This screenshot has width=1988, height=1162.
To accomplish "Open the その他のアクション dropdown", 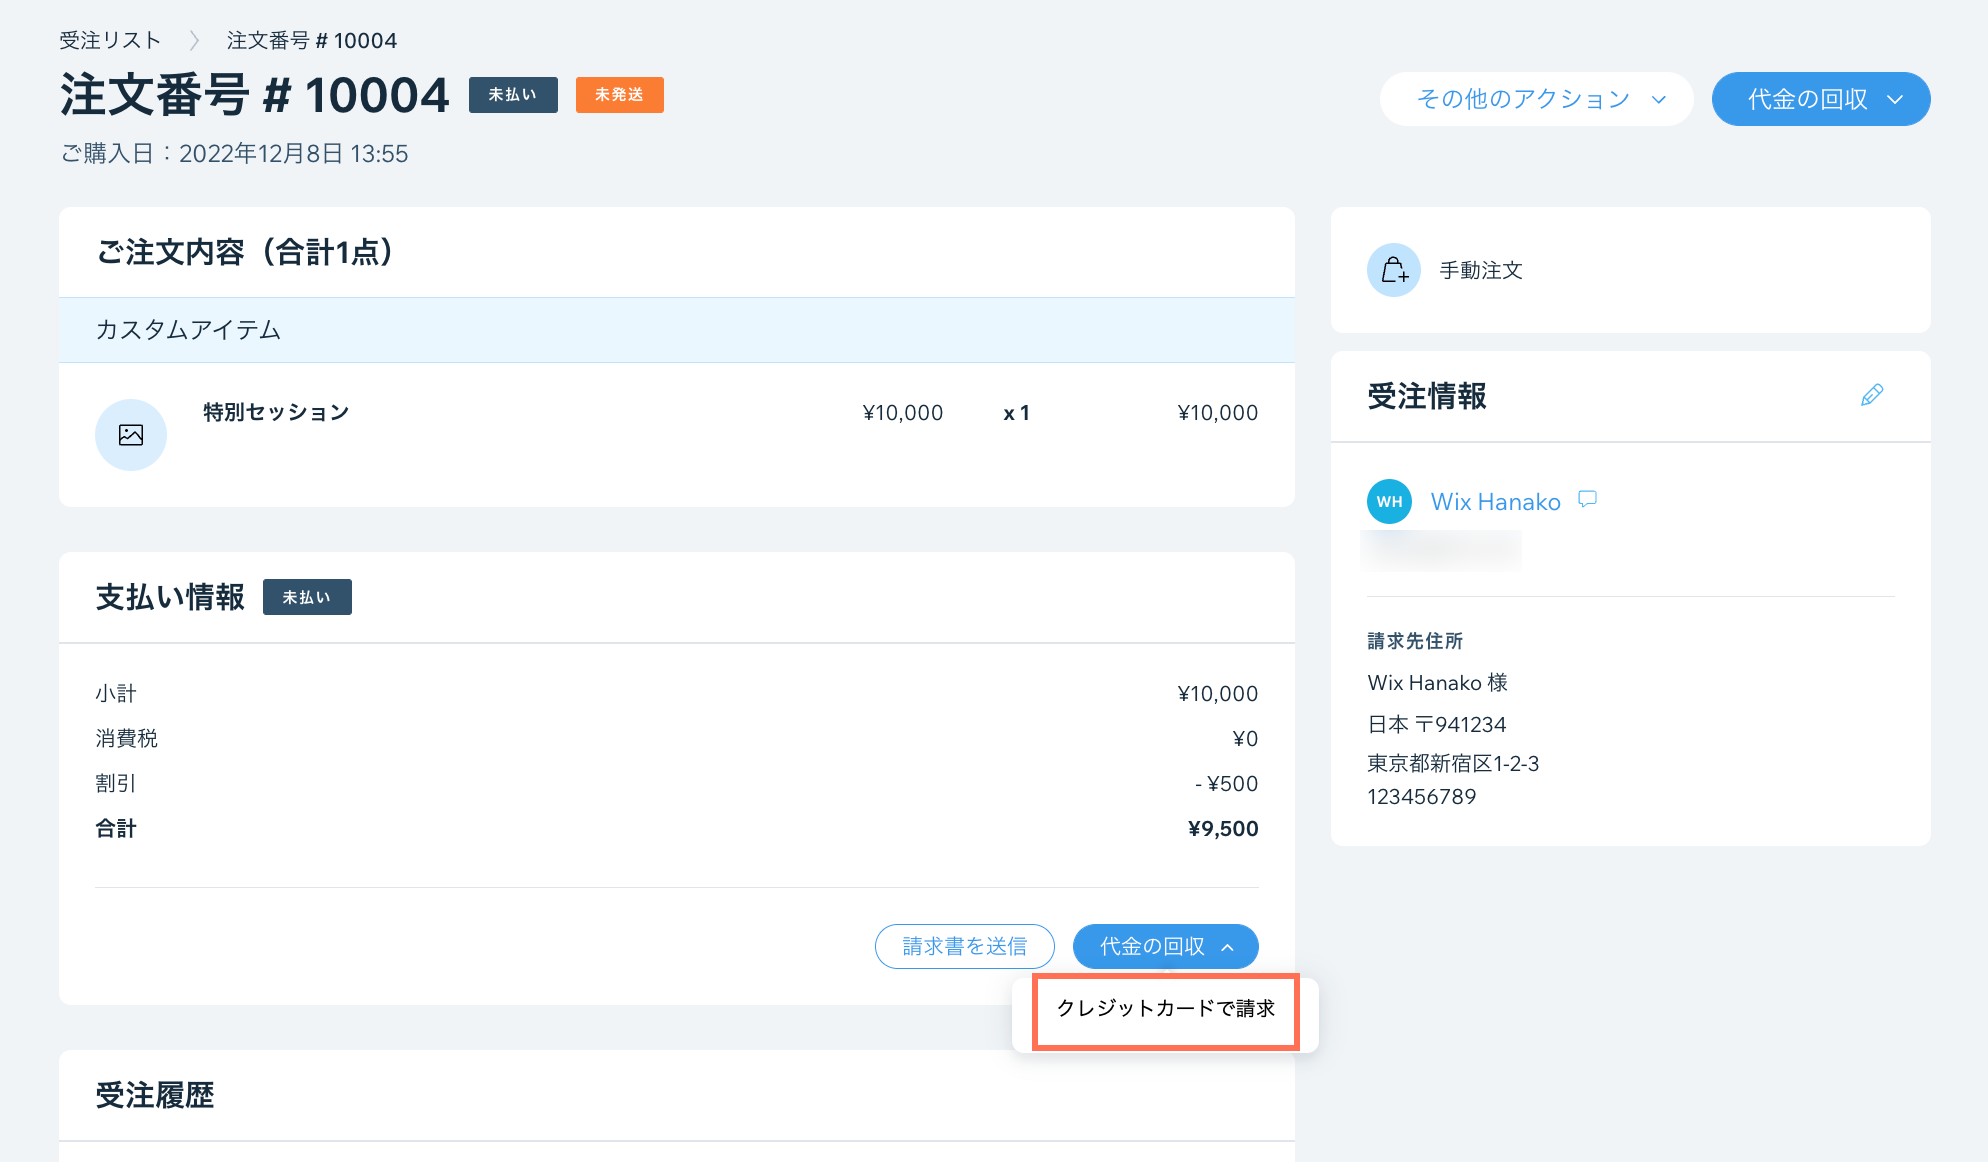I will coord(1537,99).
